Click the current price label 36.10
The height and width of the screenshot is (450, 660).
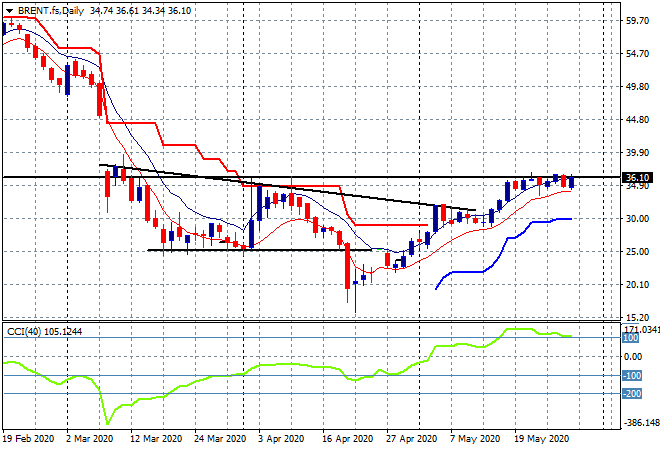tap(637, 178)
